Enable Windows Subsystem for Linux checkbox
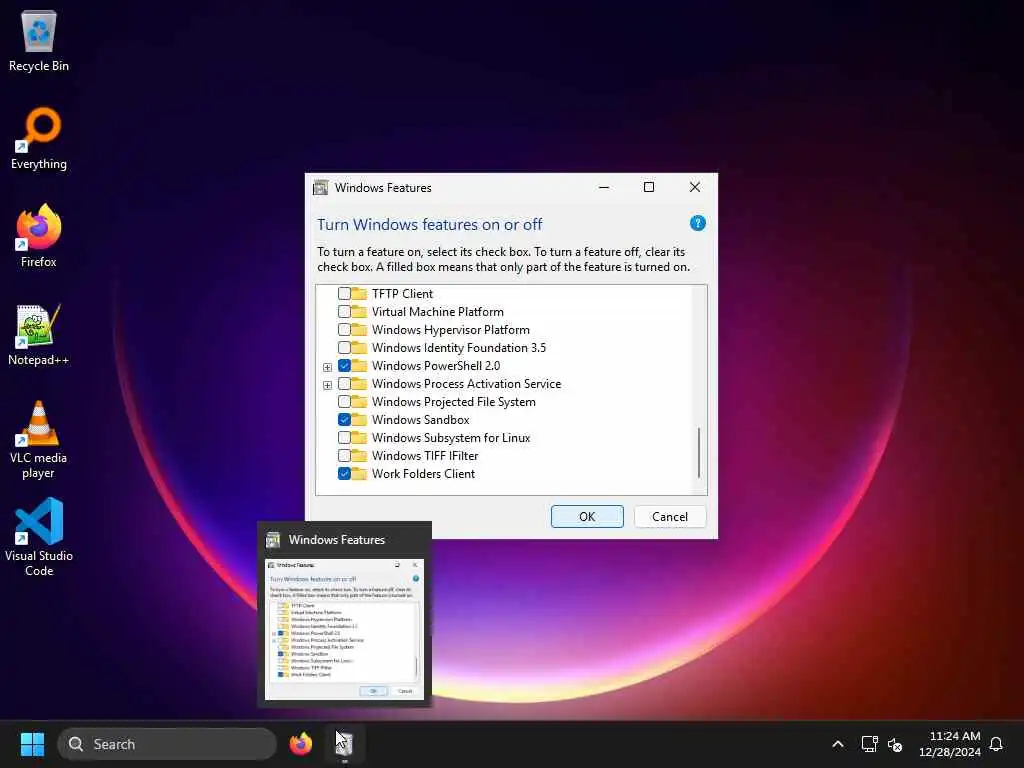 pyautogui.click(x=344, y=438)
